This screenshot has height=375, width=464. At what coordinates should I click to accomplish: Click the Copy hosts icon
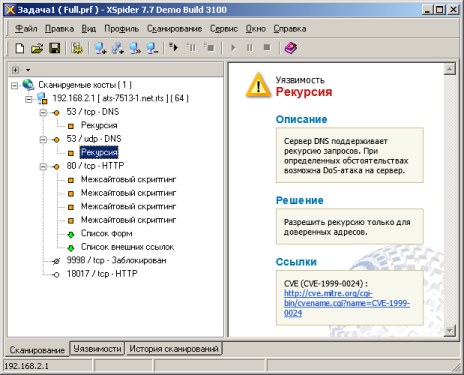pos(135,48)
